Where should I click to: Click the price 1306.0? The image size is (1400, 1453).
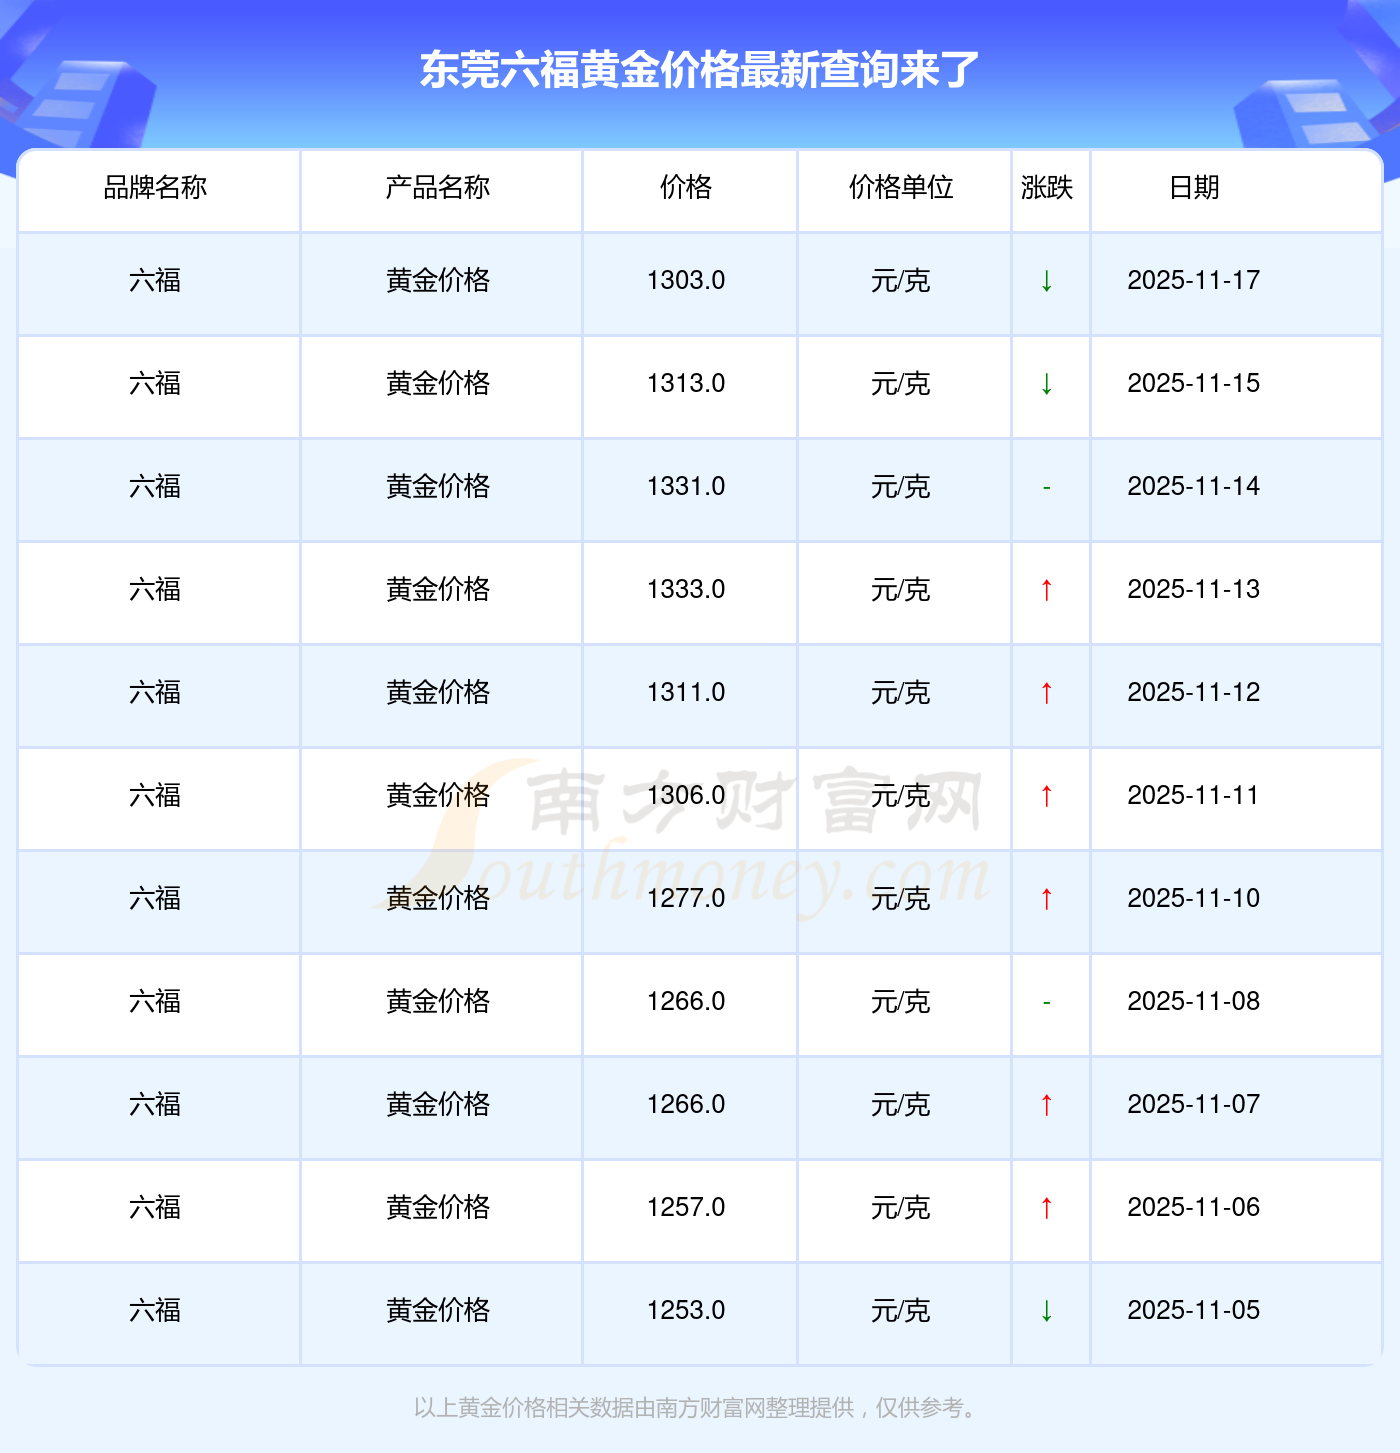pyautogui.click(x=686, y=795)
